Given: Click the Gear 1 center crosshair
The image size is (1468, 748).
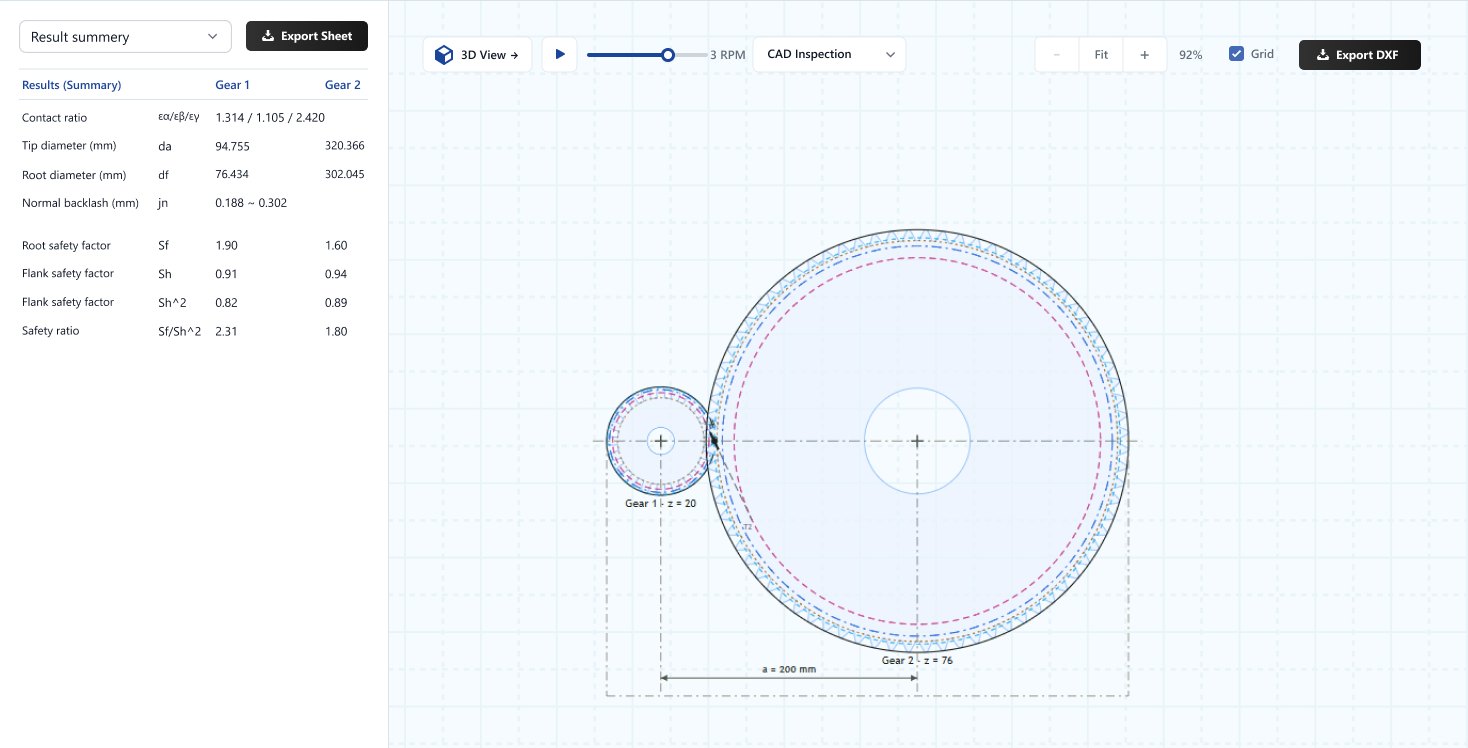Looking at the screenshot, I should tap(660, 441).
